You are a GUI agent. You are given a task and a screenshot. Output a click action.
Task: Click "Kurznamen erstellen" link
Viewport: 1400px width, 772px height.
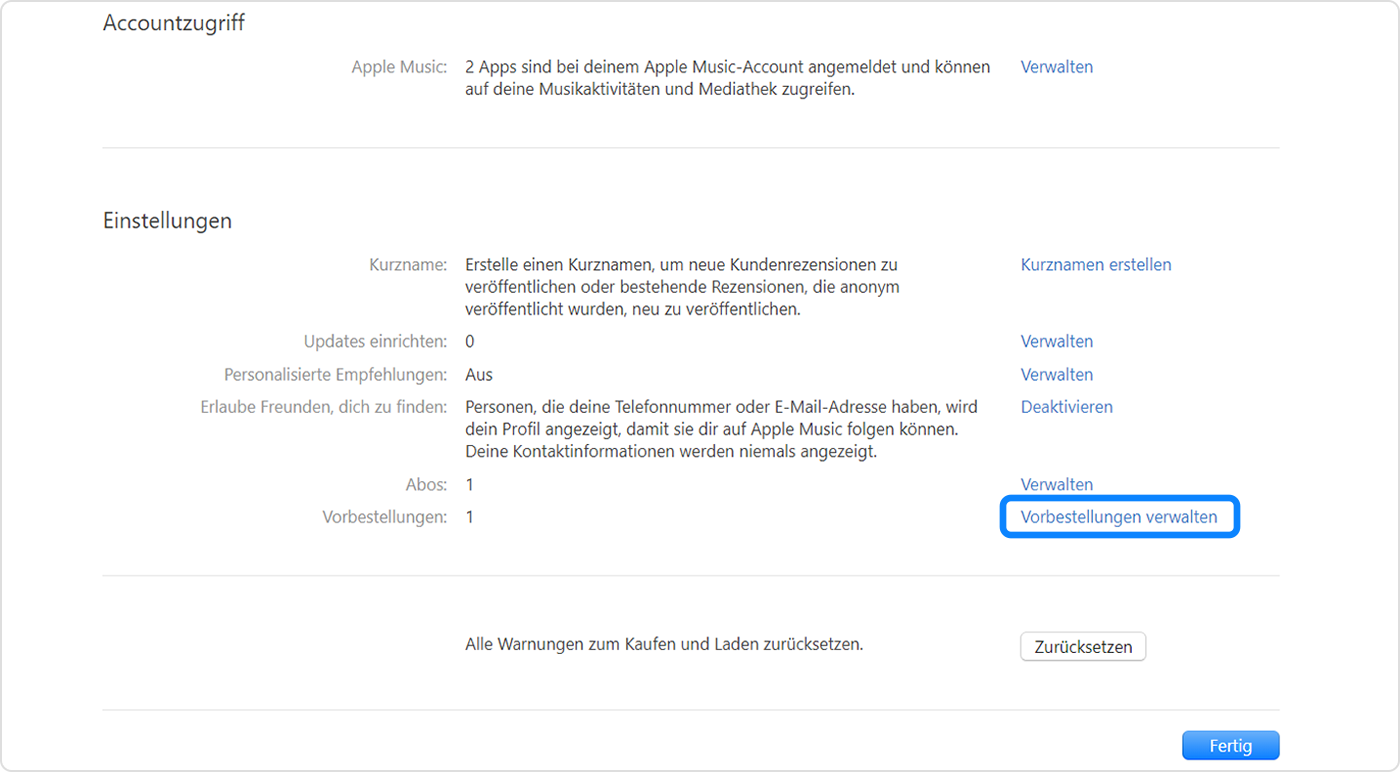point(1095,264)
